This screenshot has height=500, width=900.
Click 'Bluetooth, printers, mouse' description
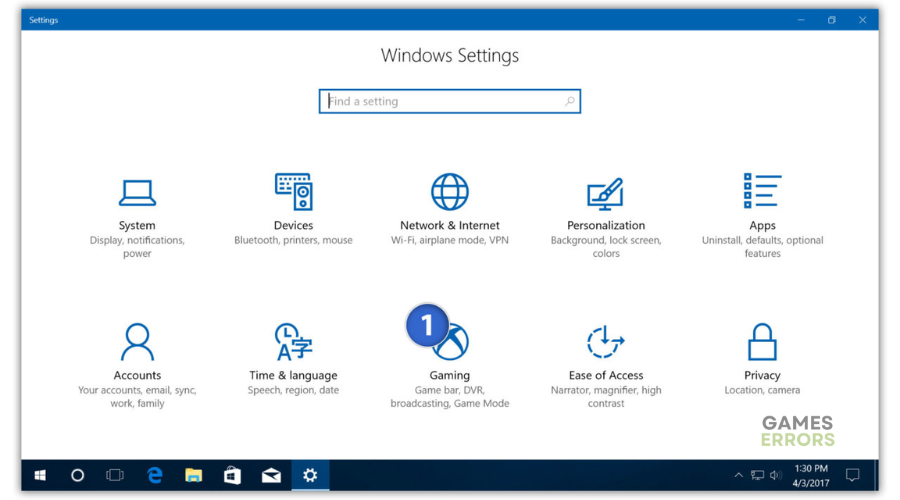click(293, 241)
